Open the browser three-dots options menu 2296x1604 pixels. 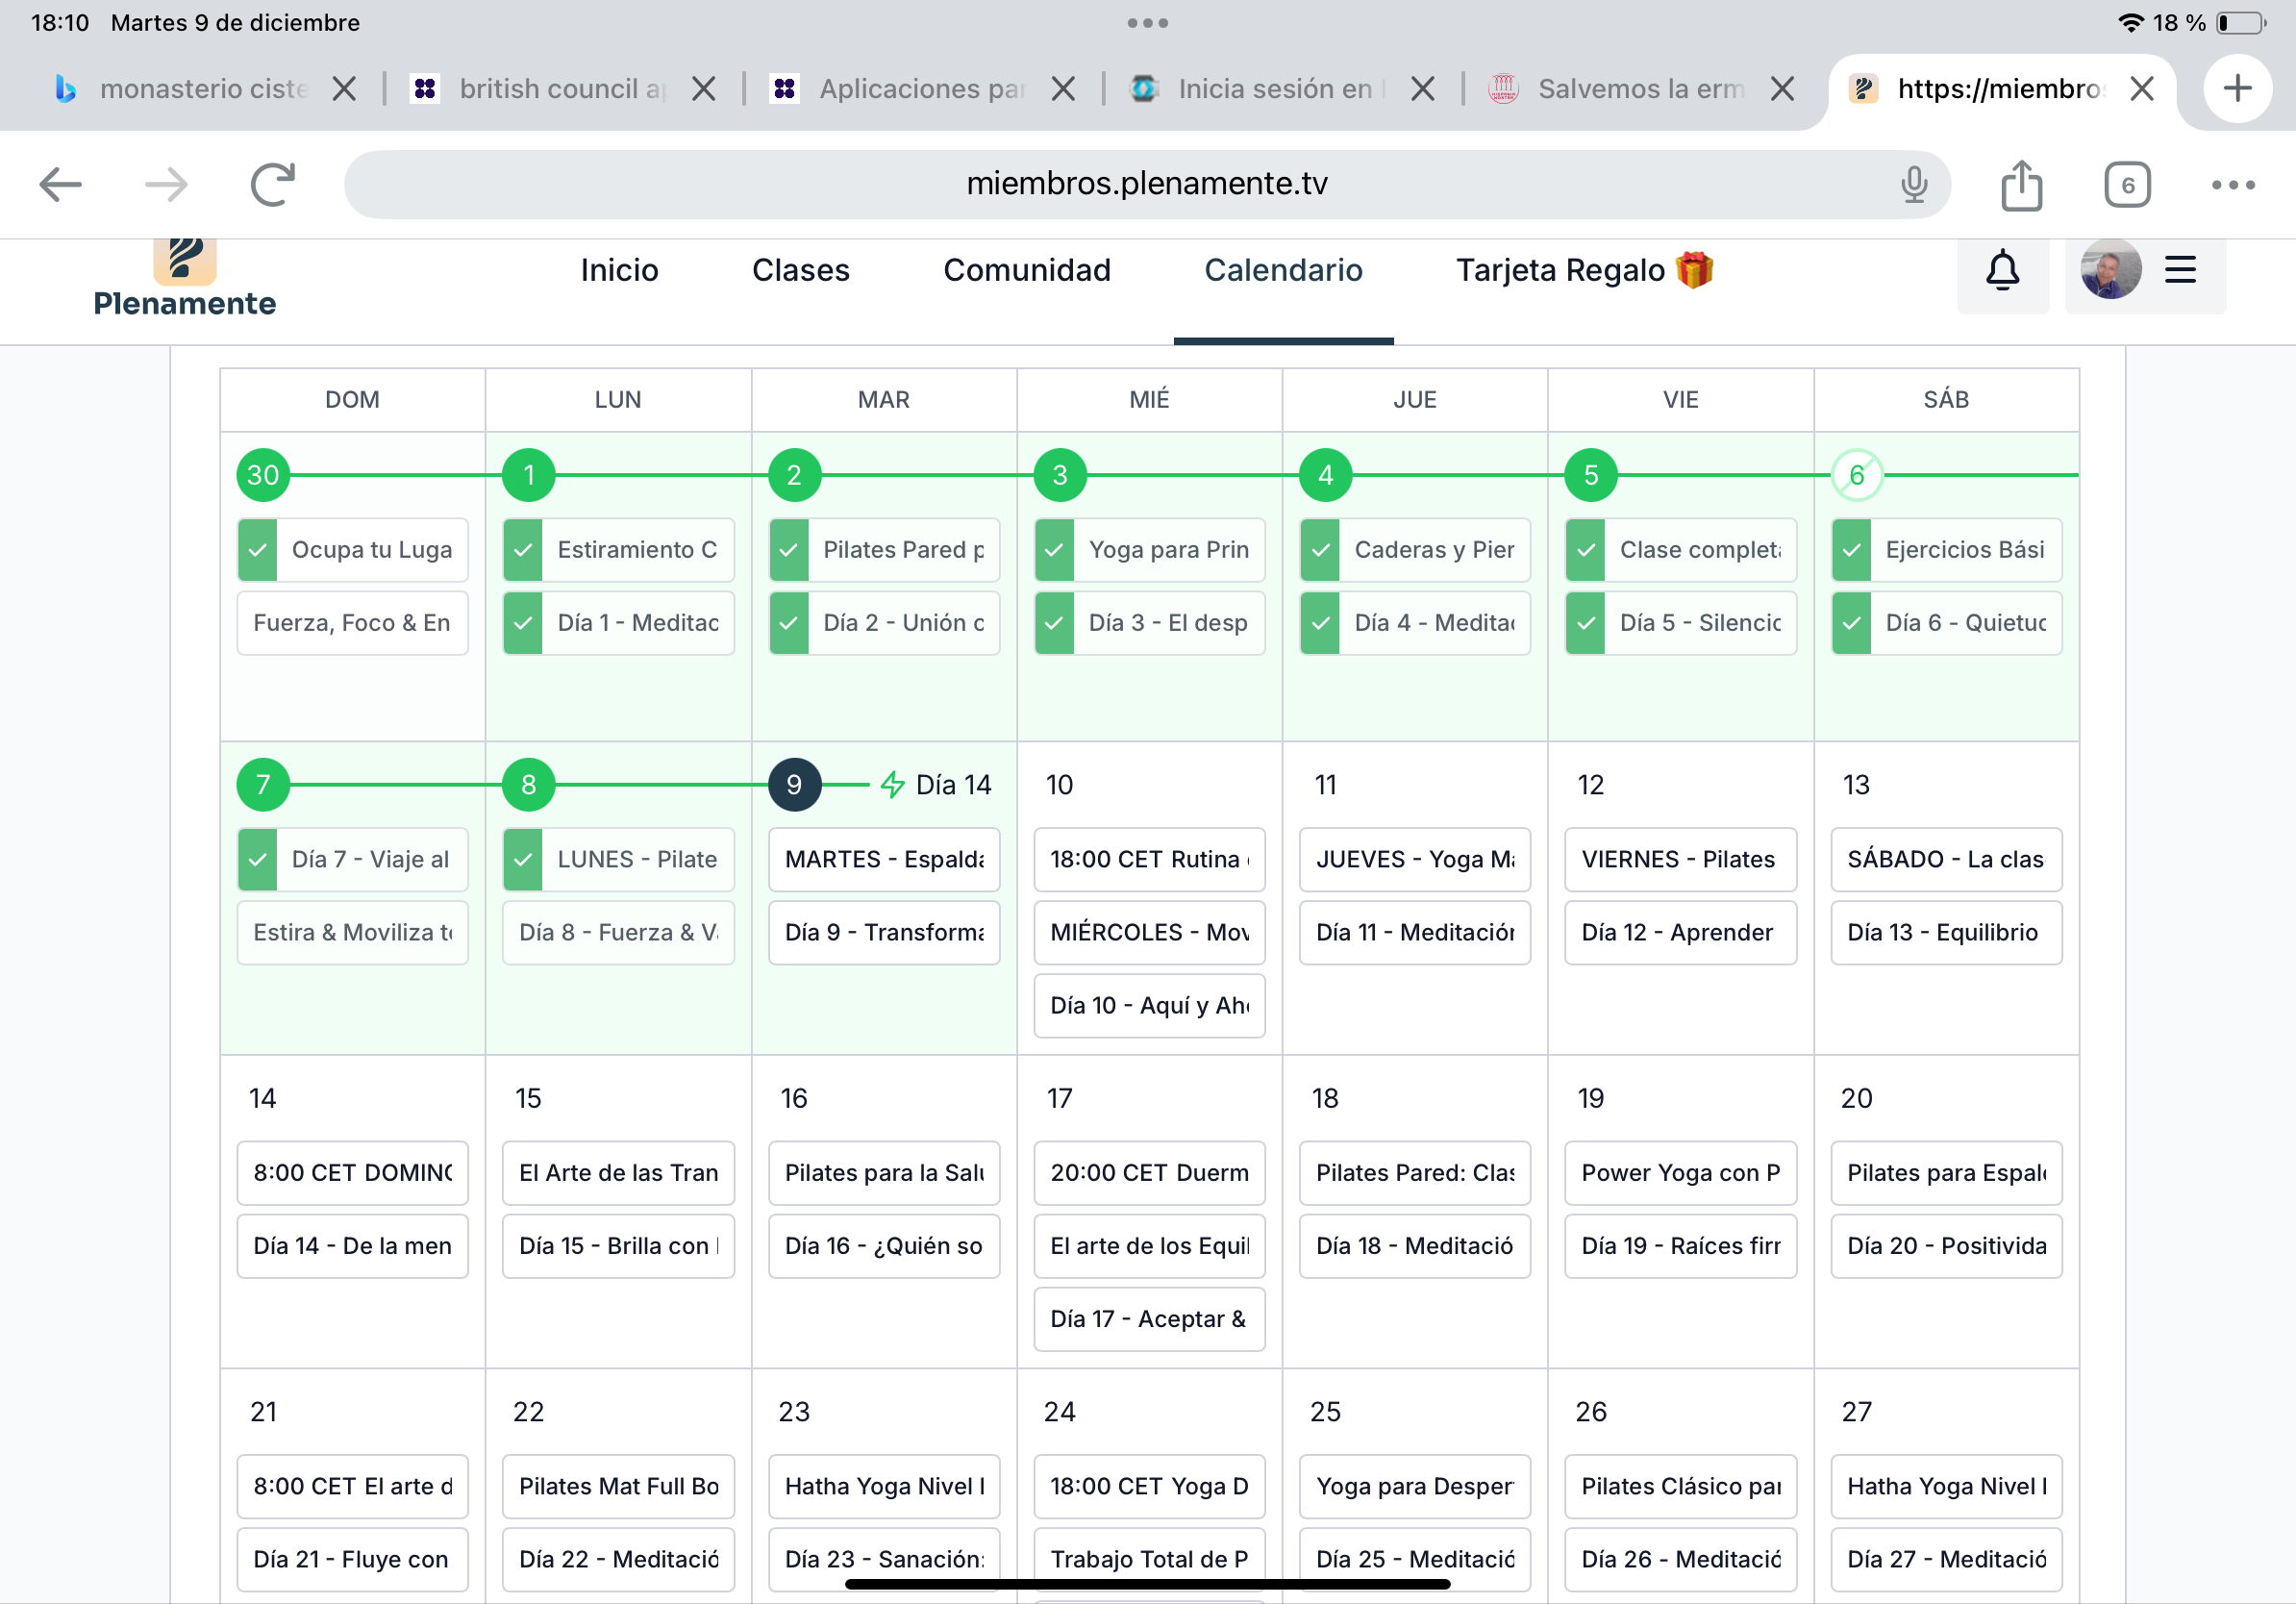pyautogui.click(x=2232, y=185)
